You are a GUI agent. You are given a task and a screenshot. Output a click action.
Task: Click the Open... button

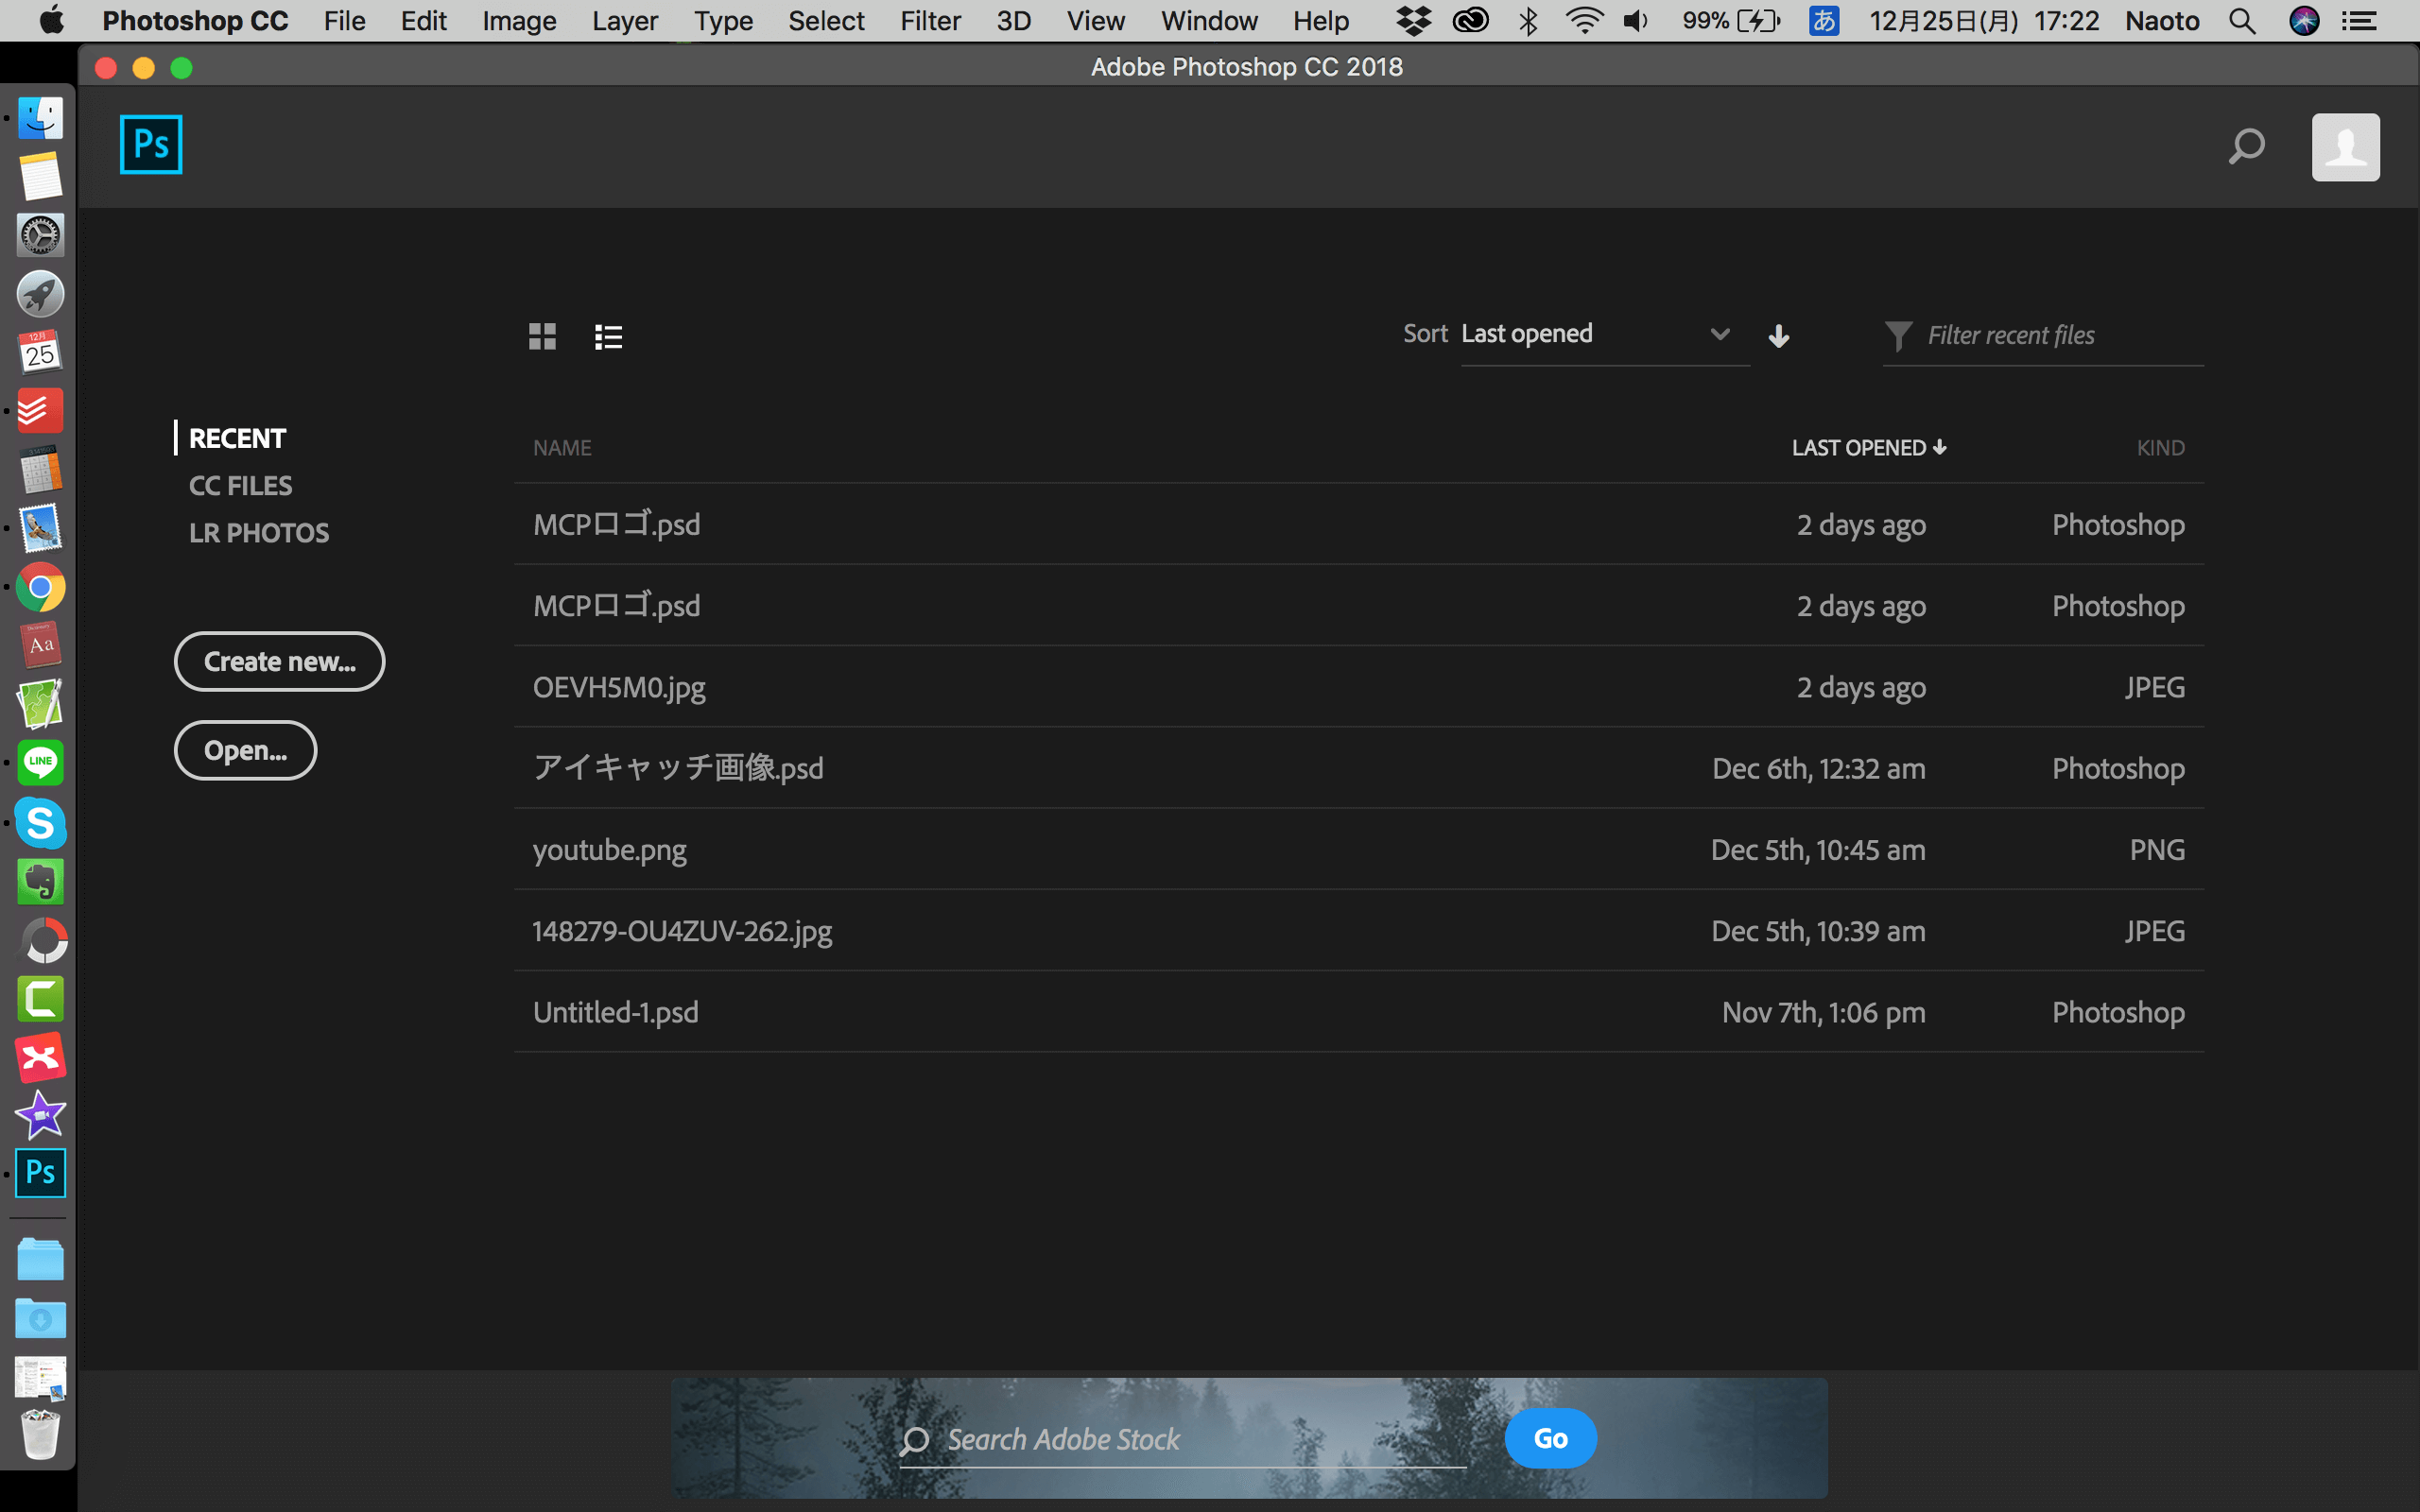245,750
